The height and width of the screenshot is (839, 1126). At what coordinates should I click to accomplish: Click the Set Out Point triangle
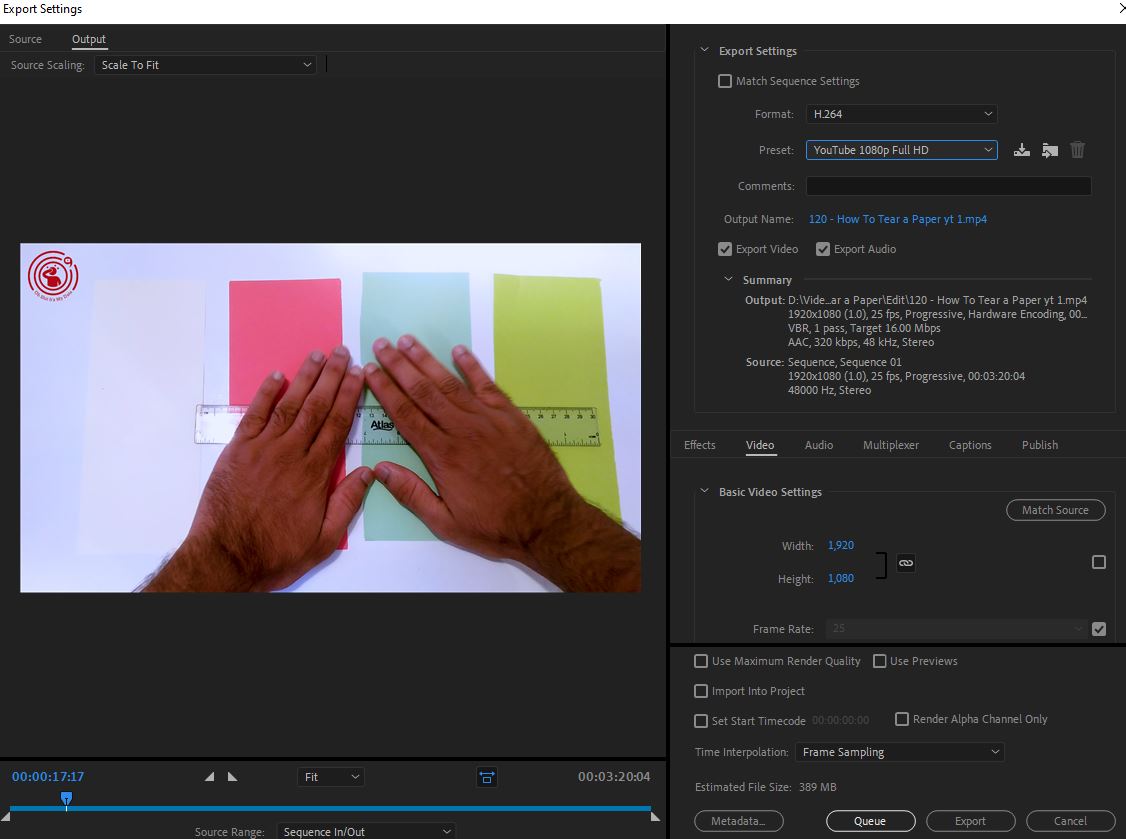(232, 777)
